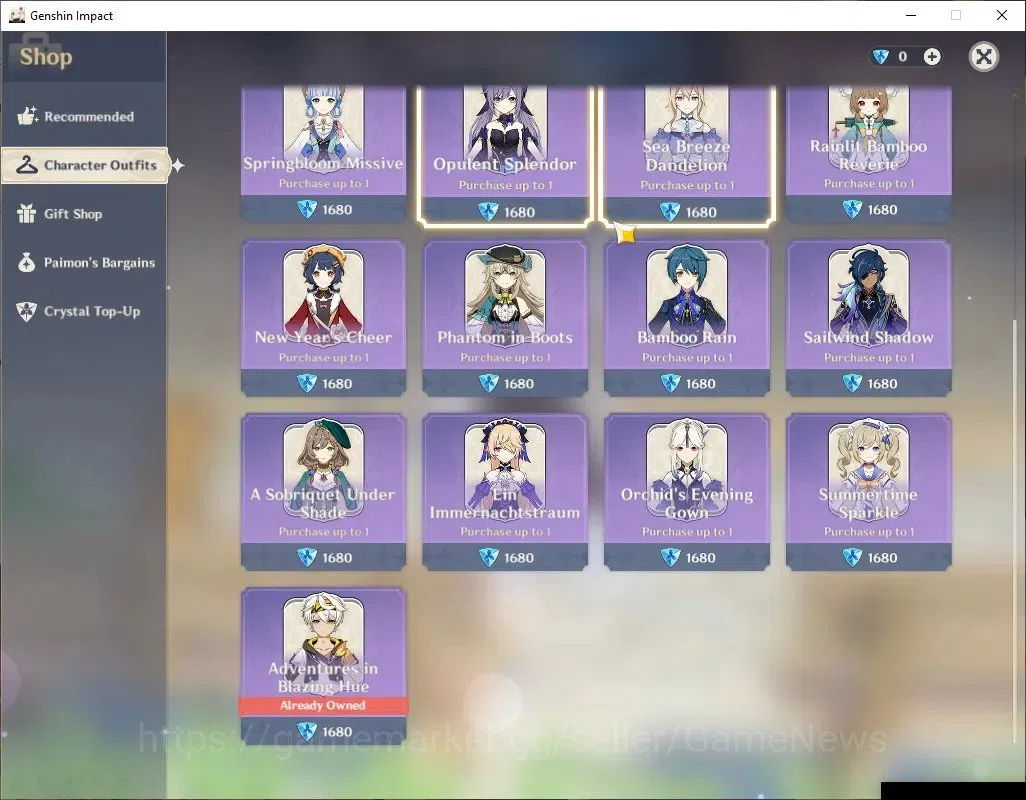Click the 1680 price on Sea Breeze Dandelion

[701, 213]
